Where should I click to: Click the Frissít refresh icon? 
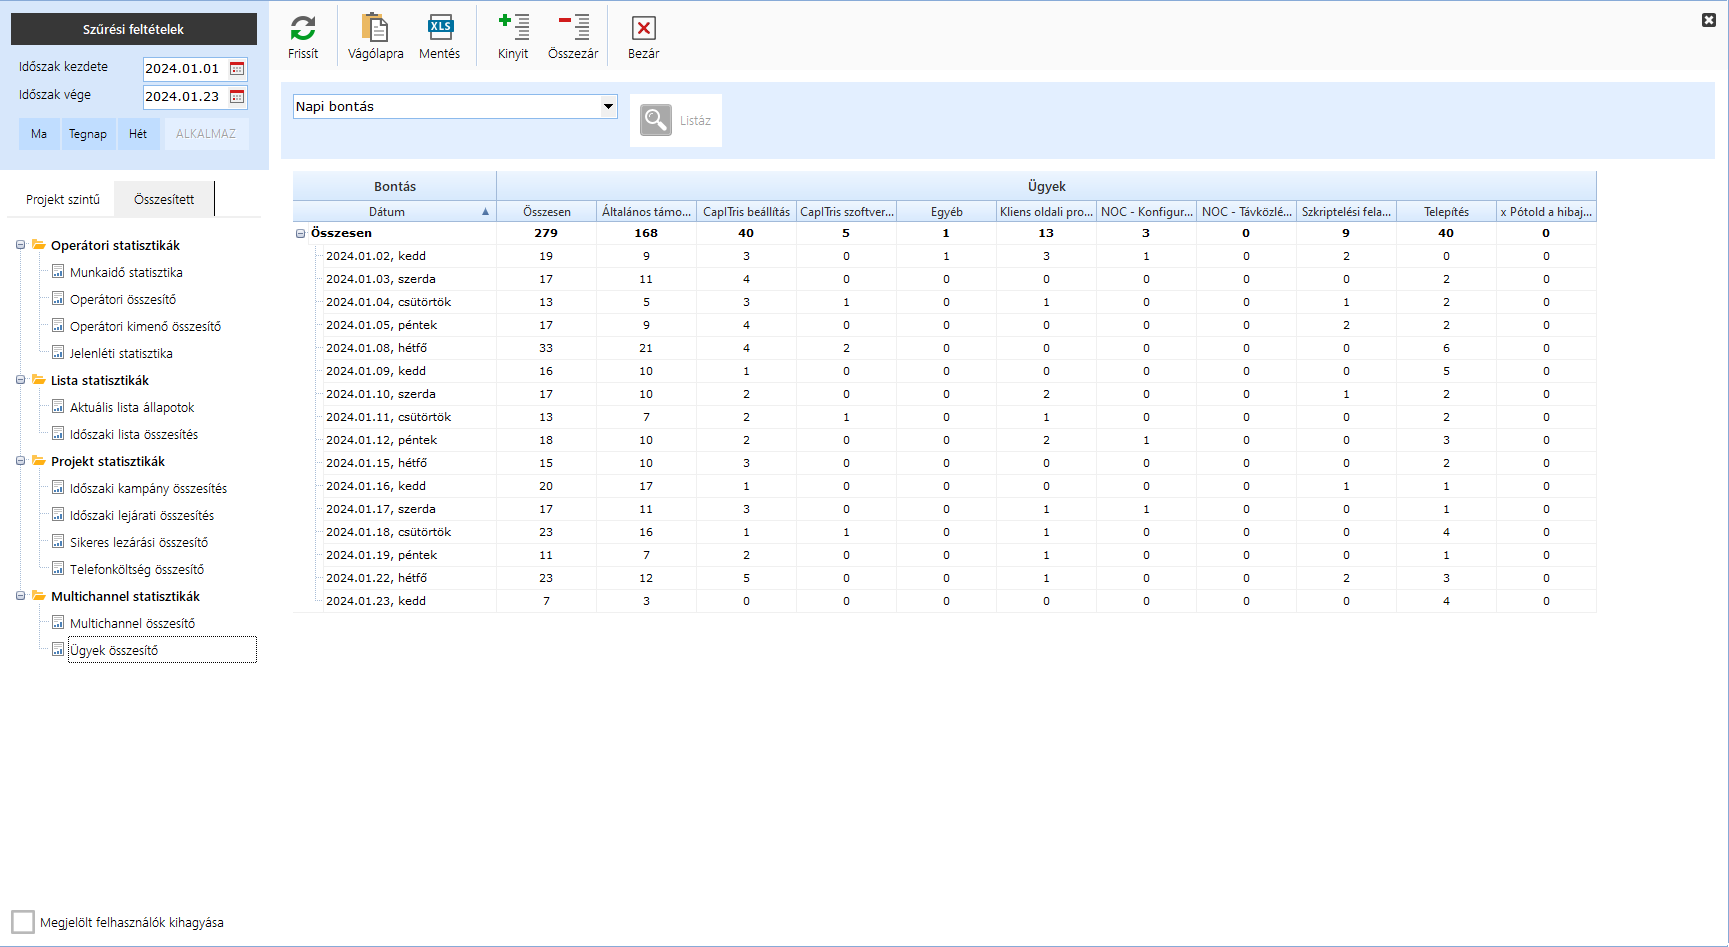tap(303, 29)
